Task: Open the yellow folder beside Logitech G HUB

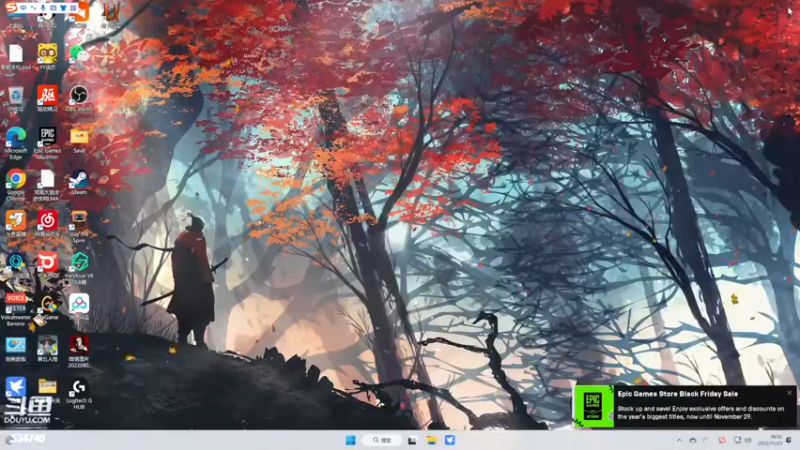Action: (x=47, y=388)
